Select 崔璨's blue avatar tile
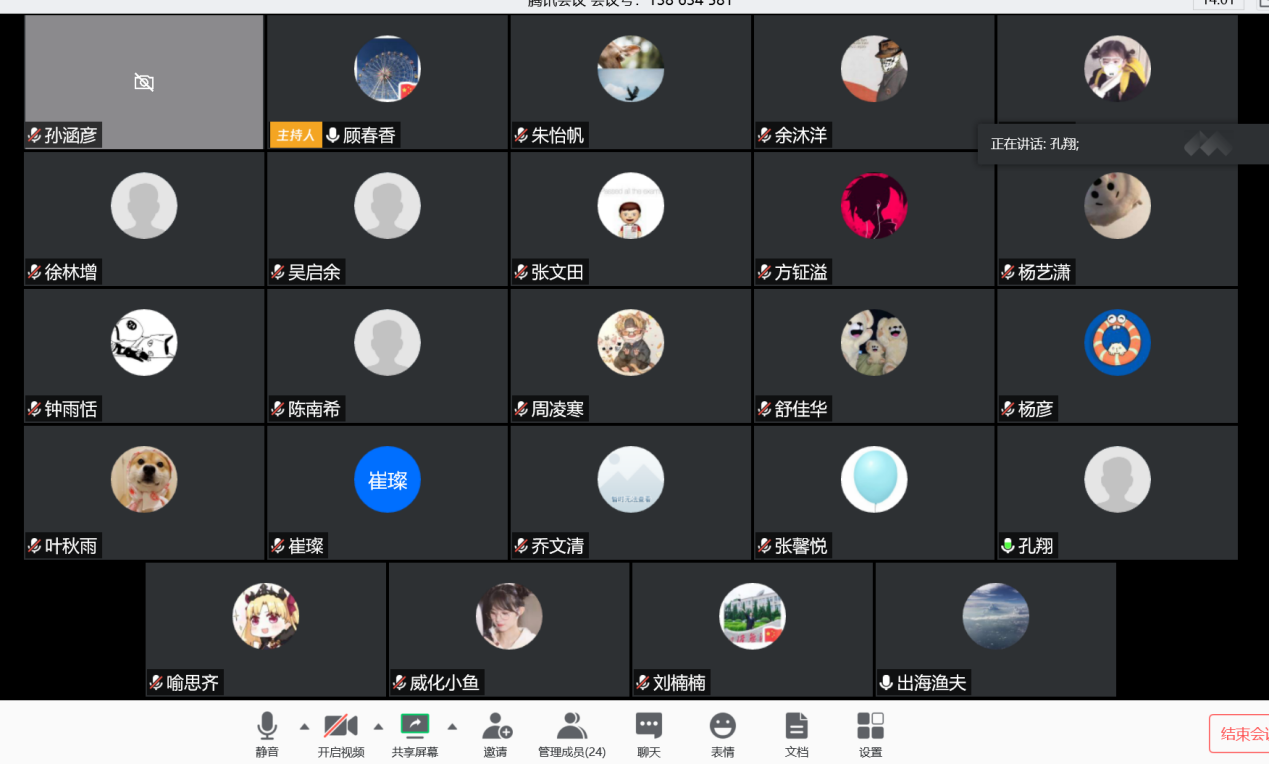 pyautogui.click(x=387, y=480)
